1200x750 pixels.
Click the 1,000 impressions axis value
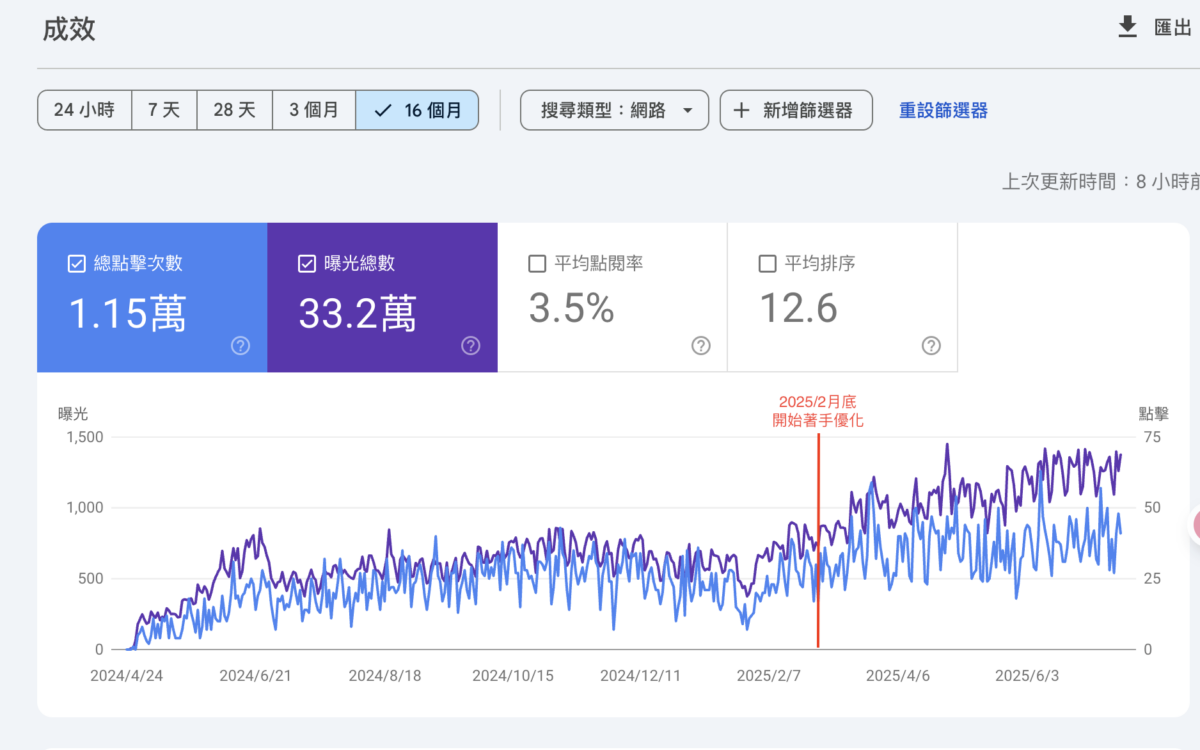85,508
